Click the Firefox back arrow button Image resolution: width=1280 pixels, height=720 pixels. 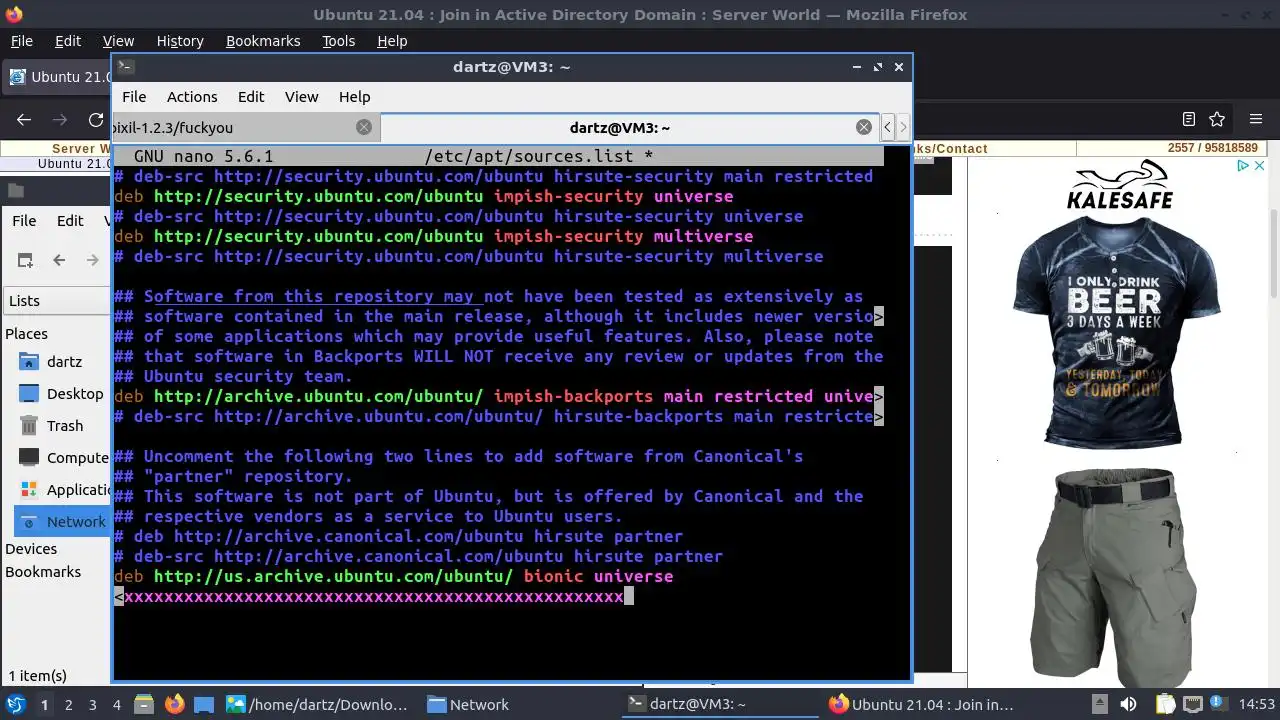24,119
